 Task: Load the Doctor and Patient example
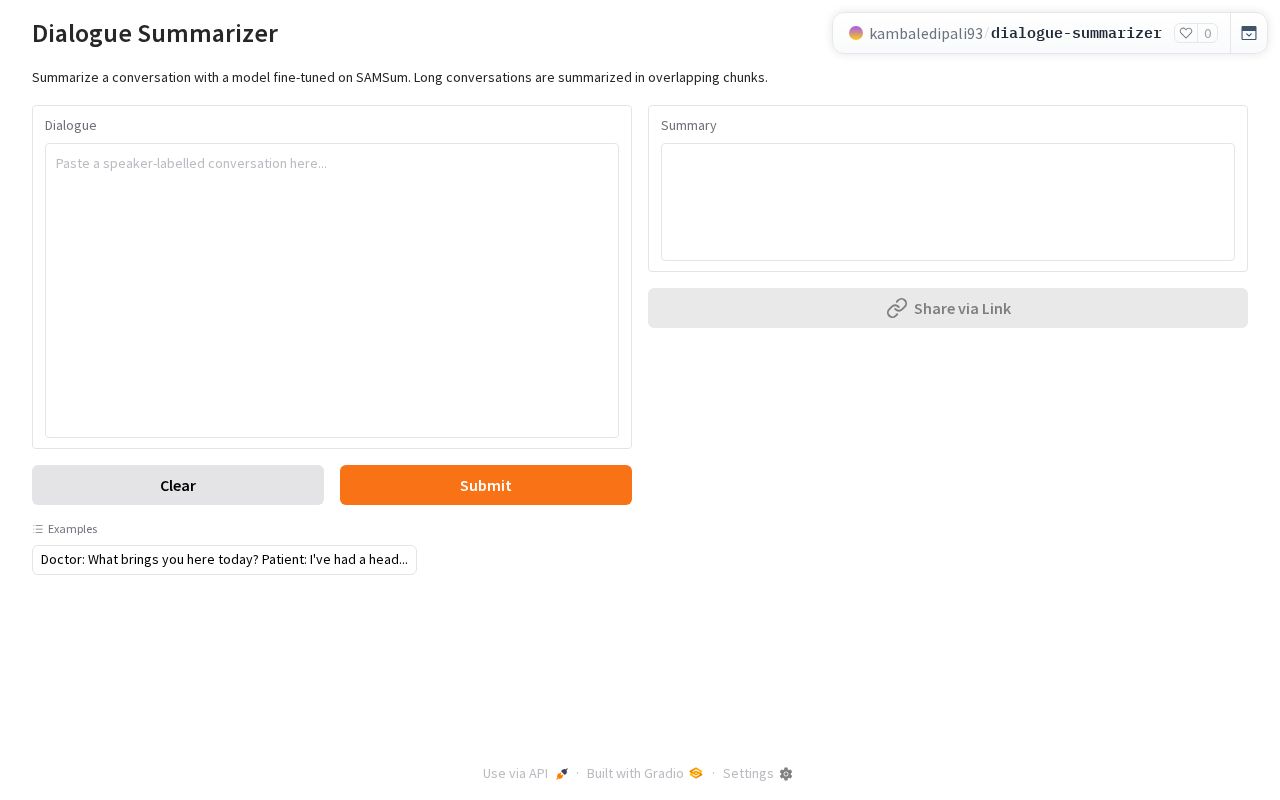point(224,560)
